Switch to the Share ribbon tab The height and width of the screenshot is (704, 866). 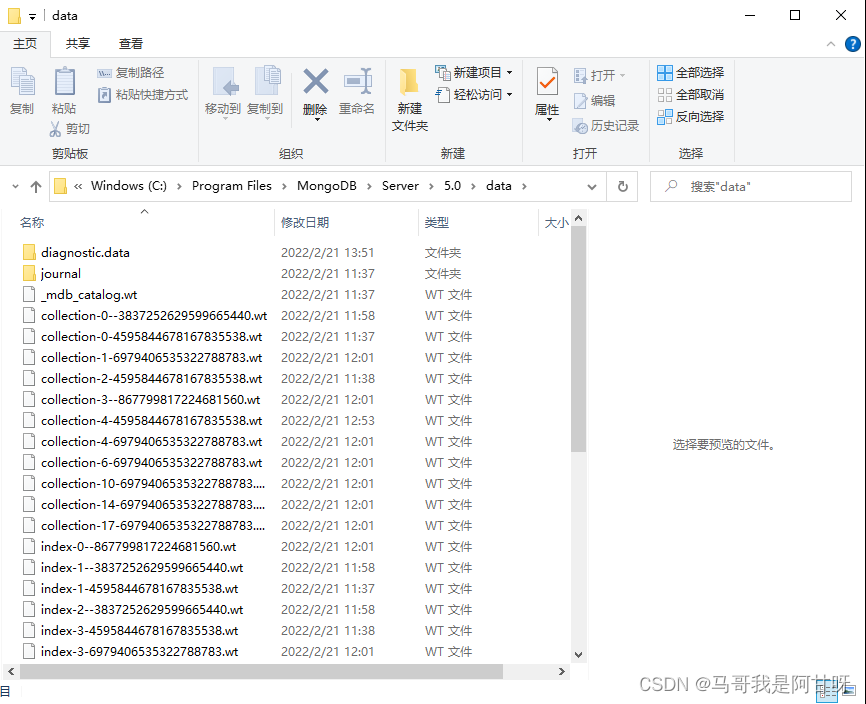tap(78, 44)
